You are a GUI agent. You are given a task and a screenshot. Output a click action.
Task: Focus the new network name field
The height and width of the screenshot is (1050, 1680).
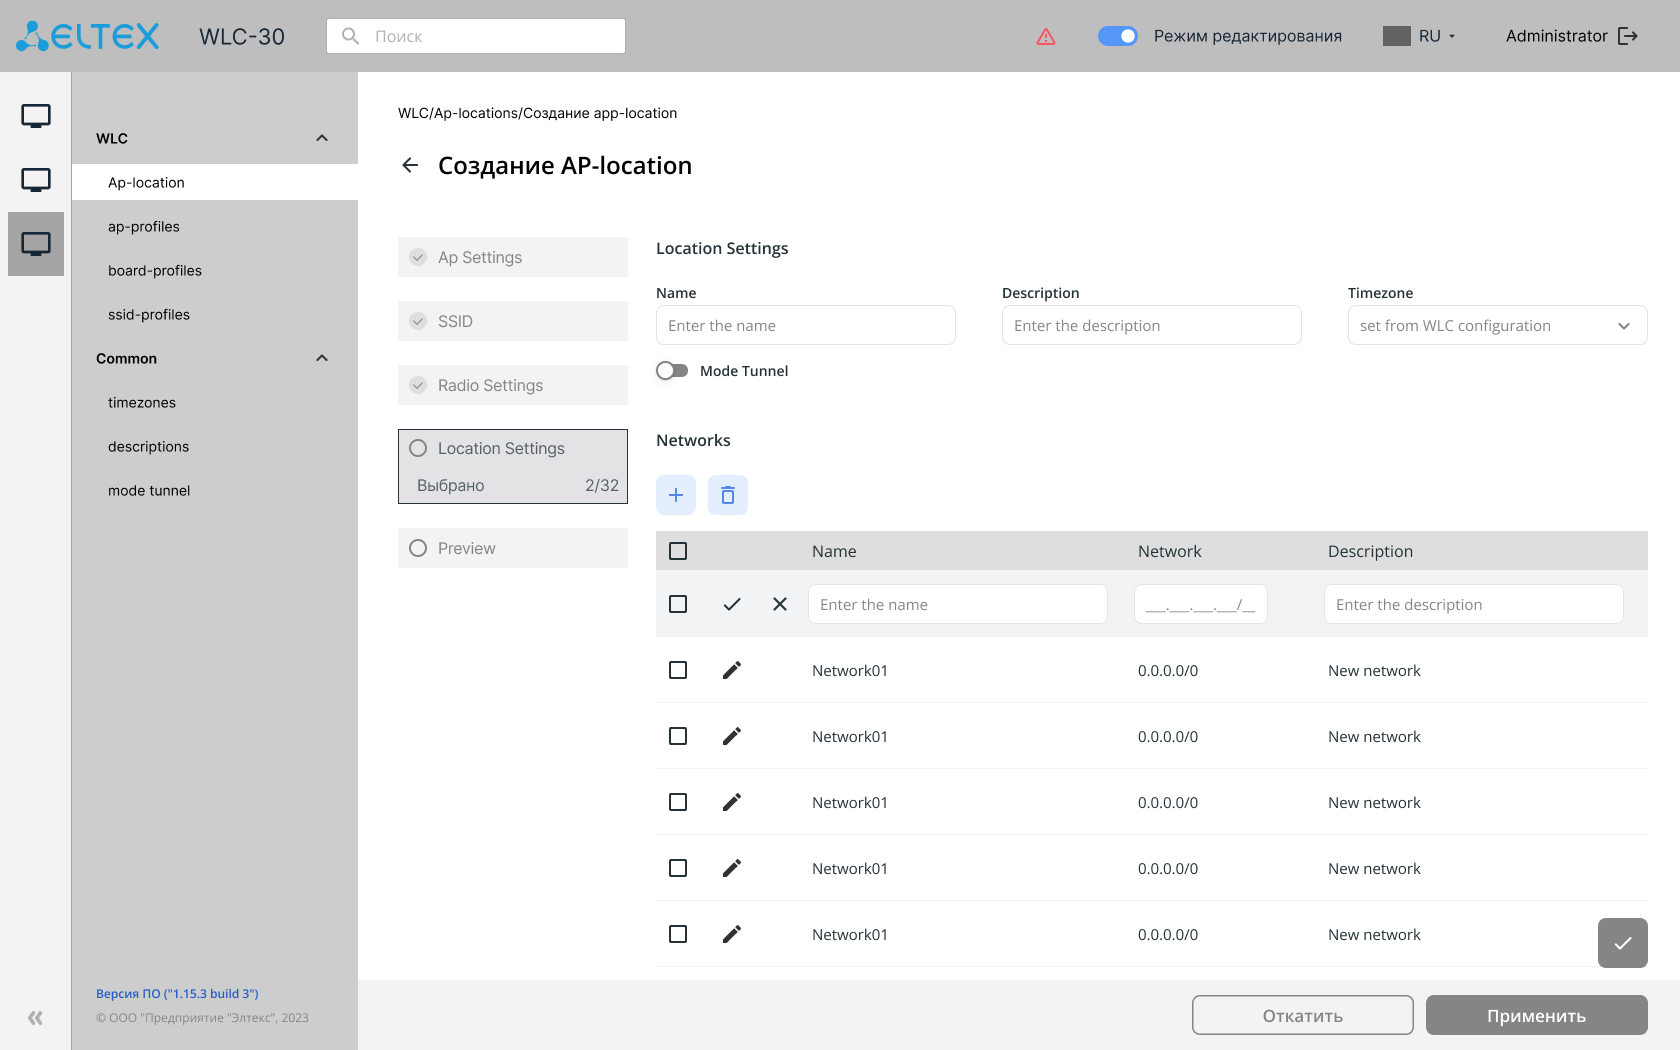tap(958, 604)
